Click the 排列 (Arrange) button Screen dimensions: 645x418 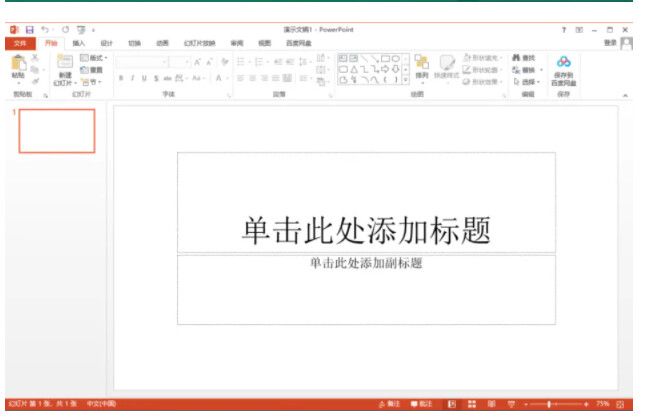pos(422,67)
